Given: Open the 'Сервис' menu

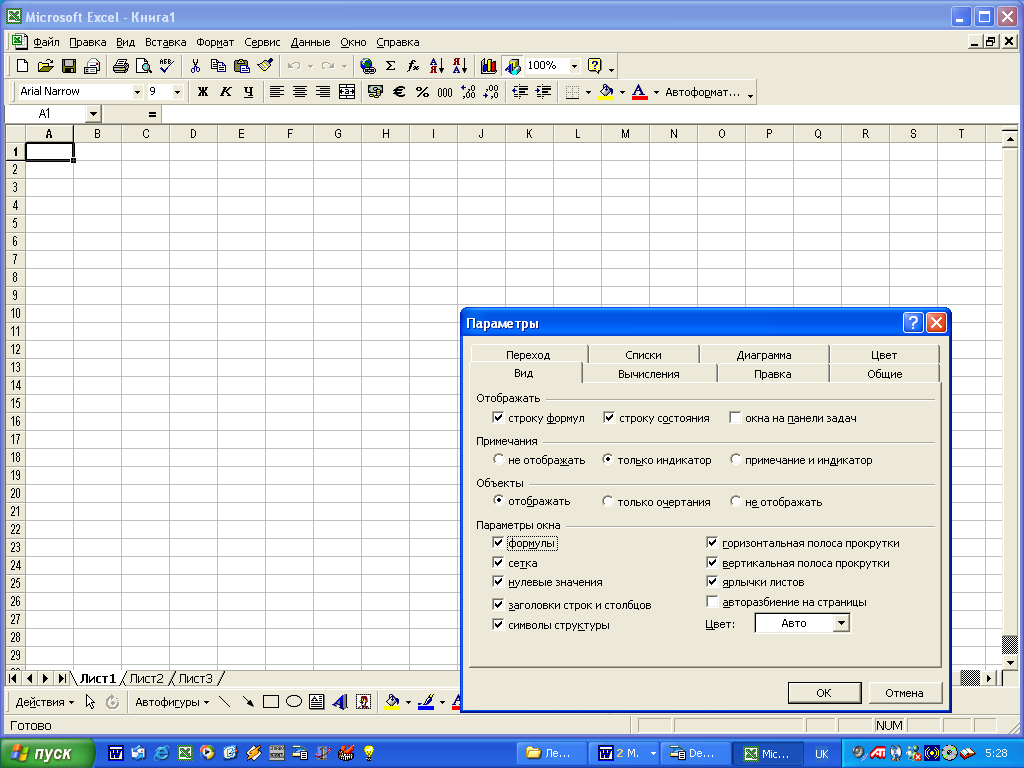Looking at the screenshot, I should 262,42.
